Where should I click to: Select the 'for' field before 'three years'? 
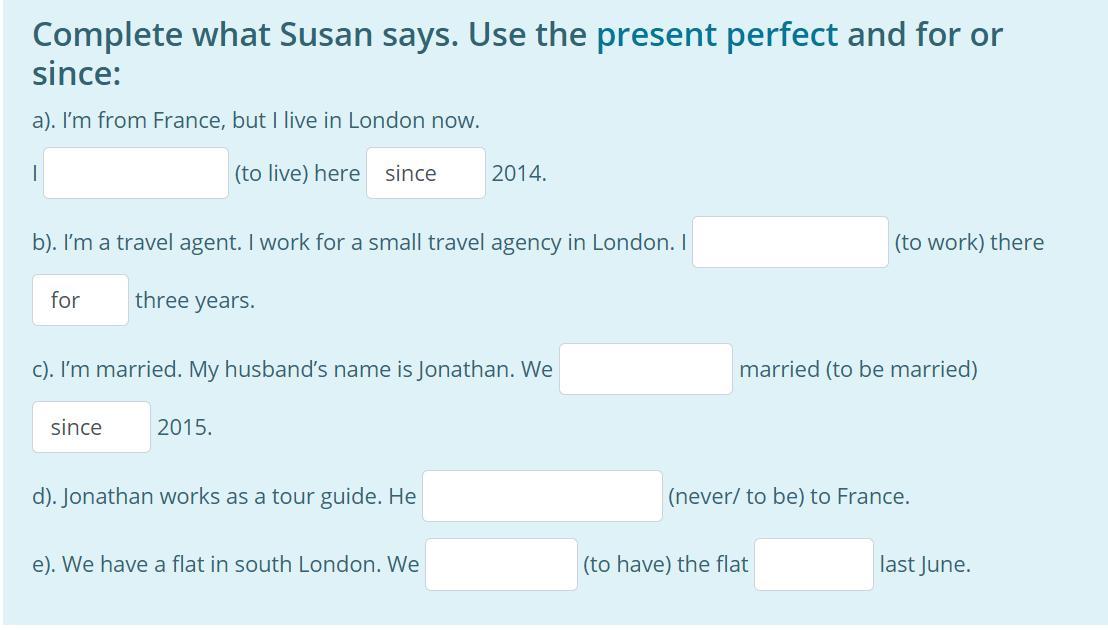pos(81,300)
